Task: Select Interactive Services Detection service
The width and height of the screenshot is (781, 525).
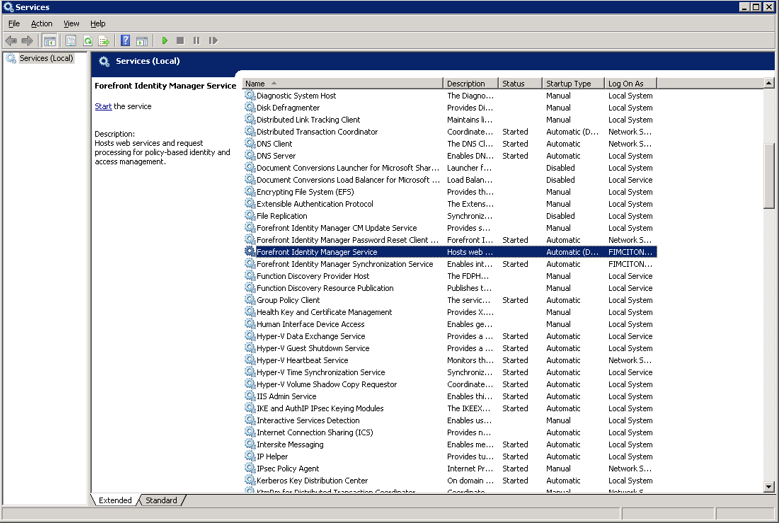Action: (x=450, y=420)
